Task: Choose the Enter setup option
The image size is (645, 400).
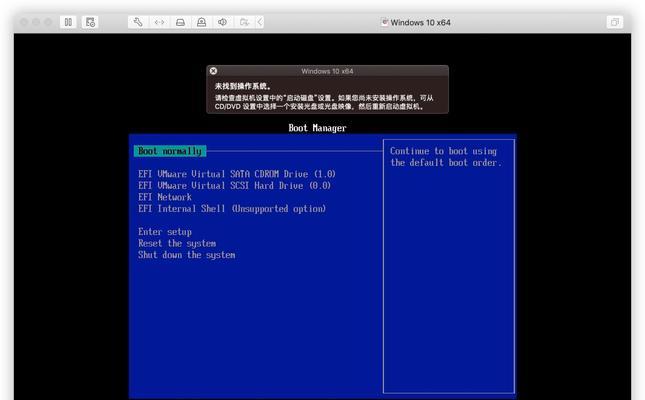Action: tap(165, 232)
